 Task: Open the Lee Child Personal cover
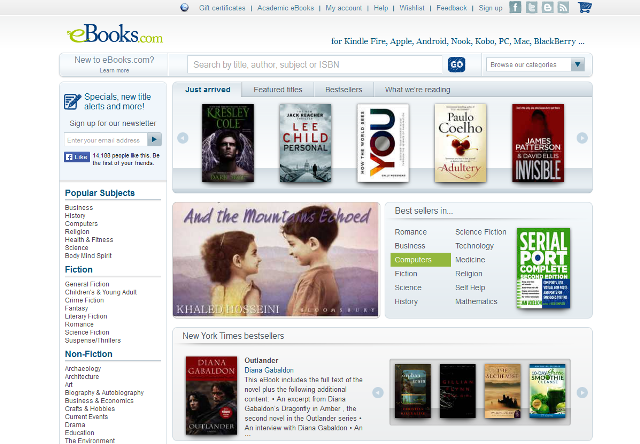click(x=305, y=143)
